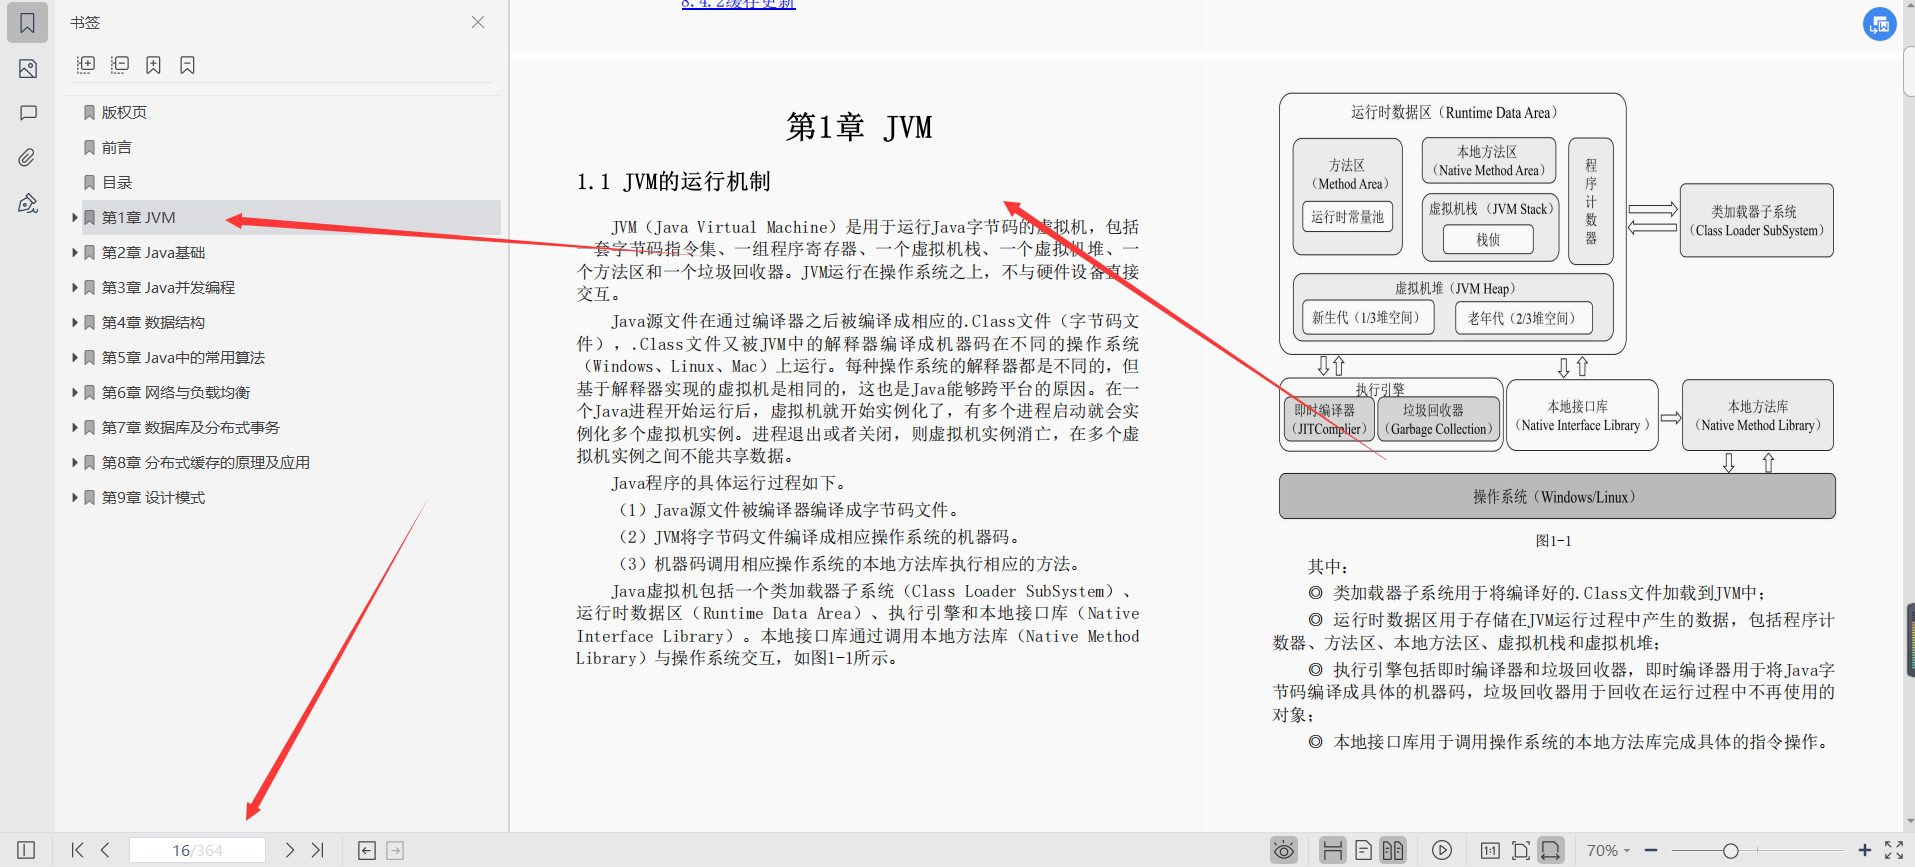The image size is (1915, 867).
Task: Click the 图1-1 figure caption
Action: tap(1553, 541)
